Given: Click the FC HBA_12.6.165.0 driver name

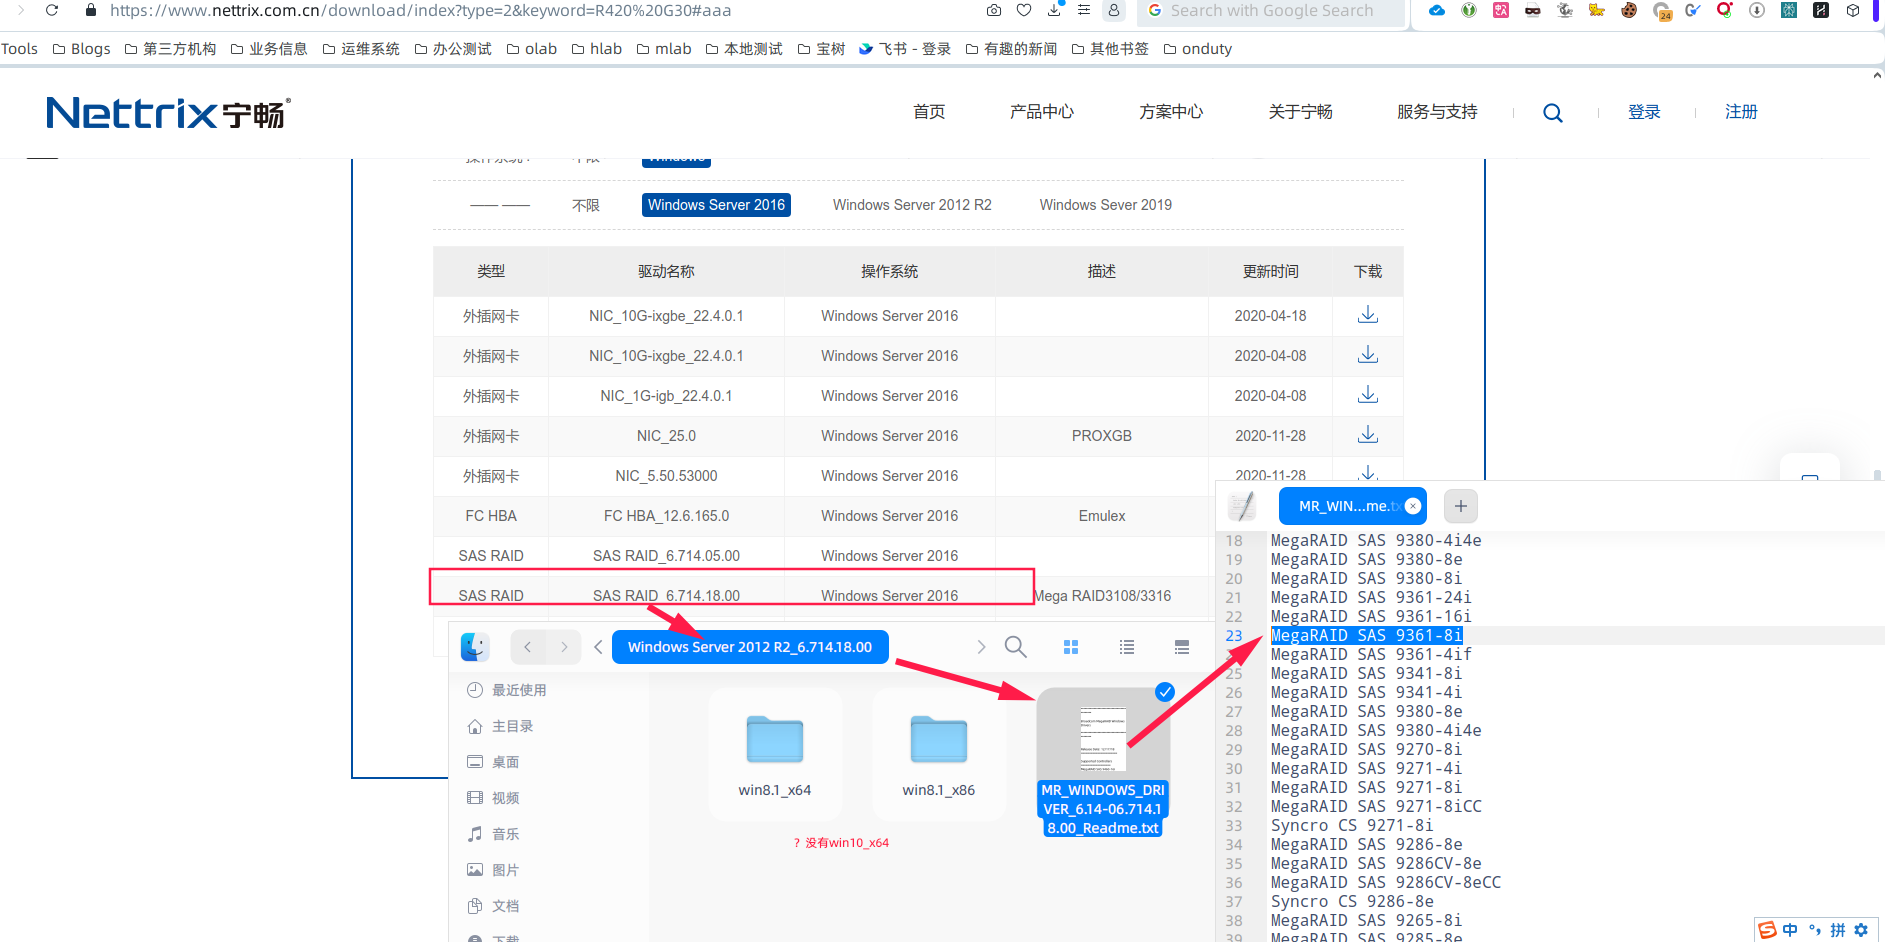Looking at the screenshot, I should [x=666, y=516].
